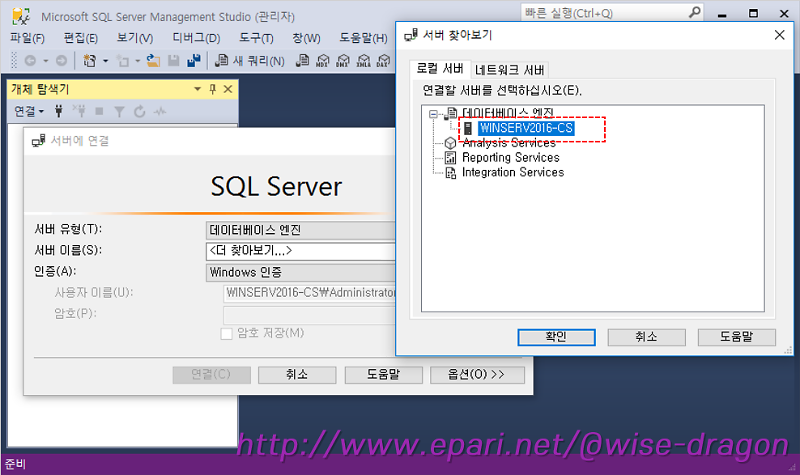
Task: Click the Save floppy disk icon
Action: point(174,61)
